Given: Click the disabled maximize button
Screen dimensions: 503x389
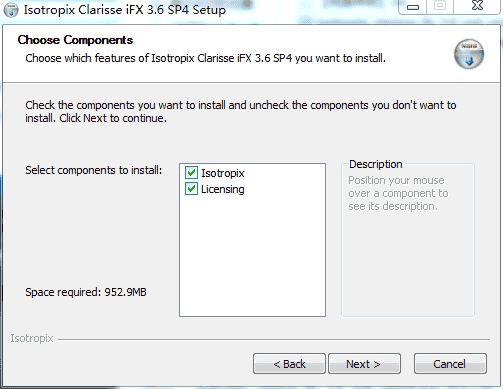Looking at the screenshot, I should 440,6.
